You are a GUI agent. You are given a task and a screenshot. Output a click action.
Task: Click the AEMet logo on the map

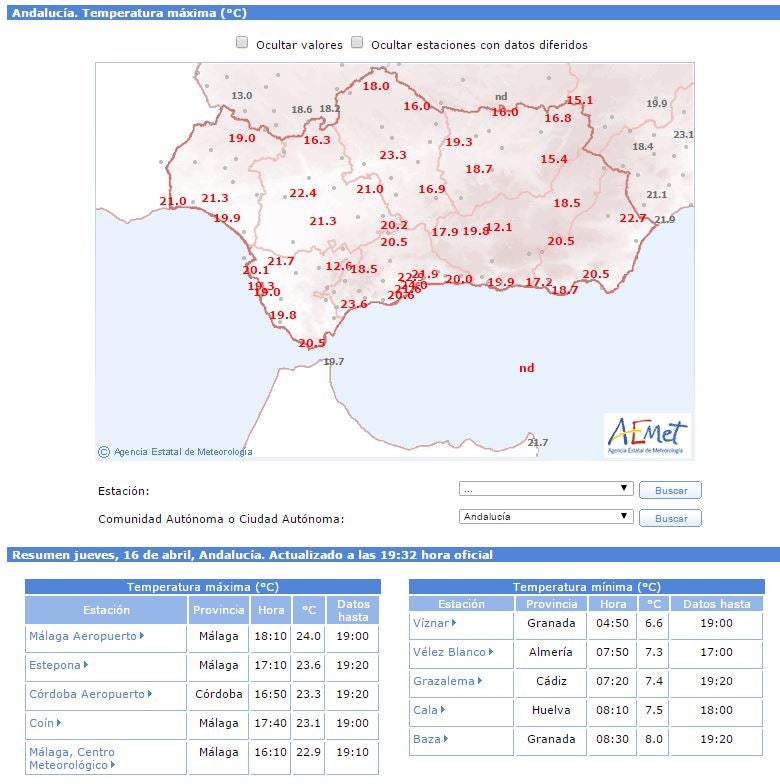click(x=648, y=436)
